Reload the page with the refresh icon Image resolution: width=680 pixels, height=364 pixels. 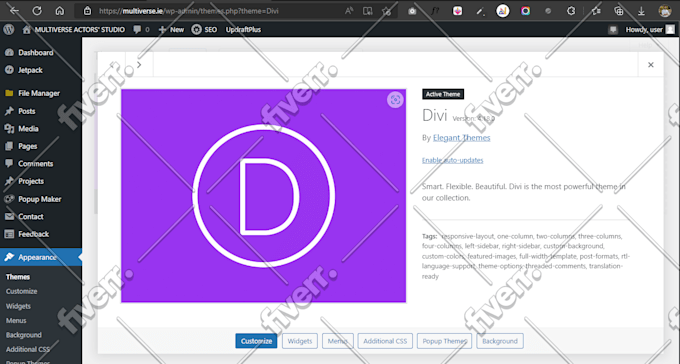tap(37, 11)
